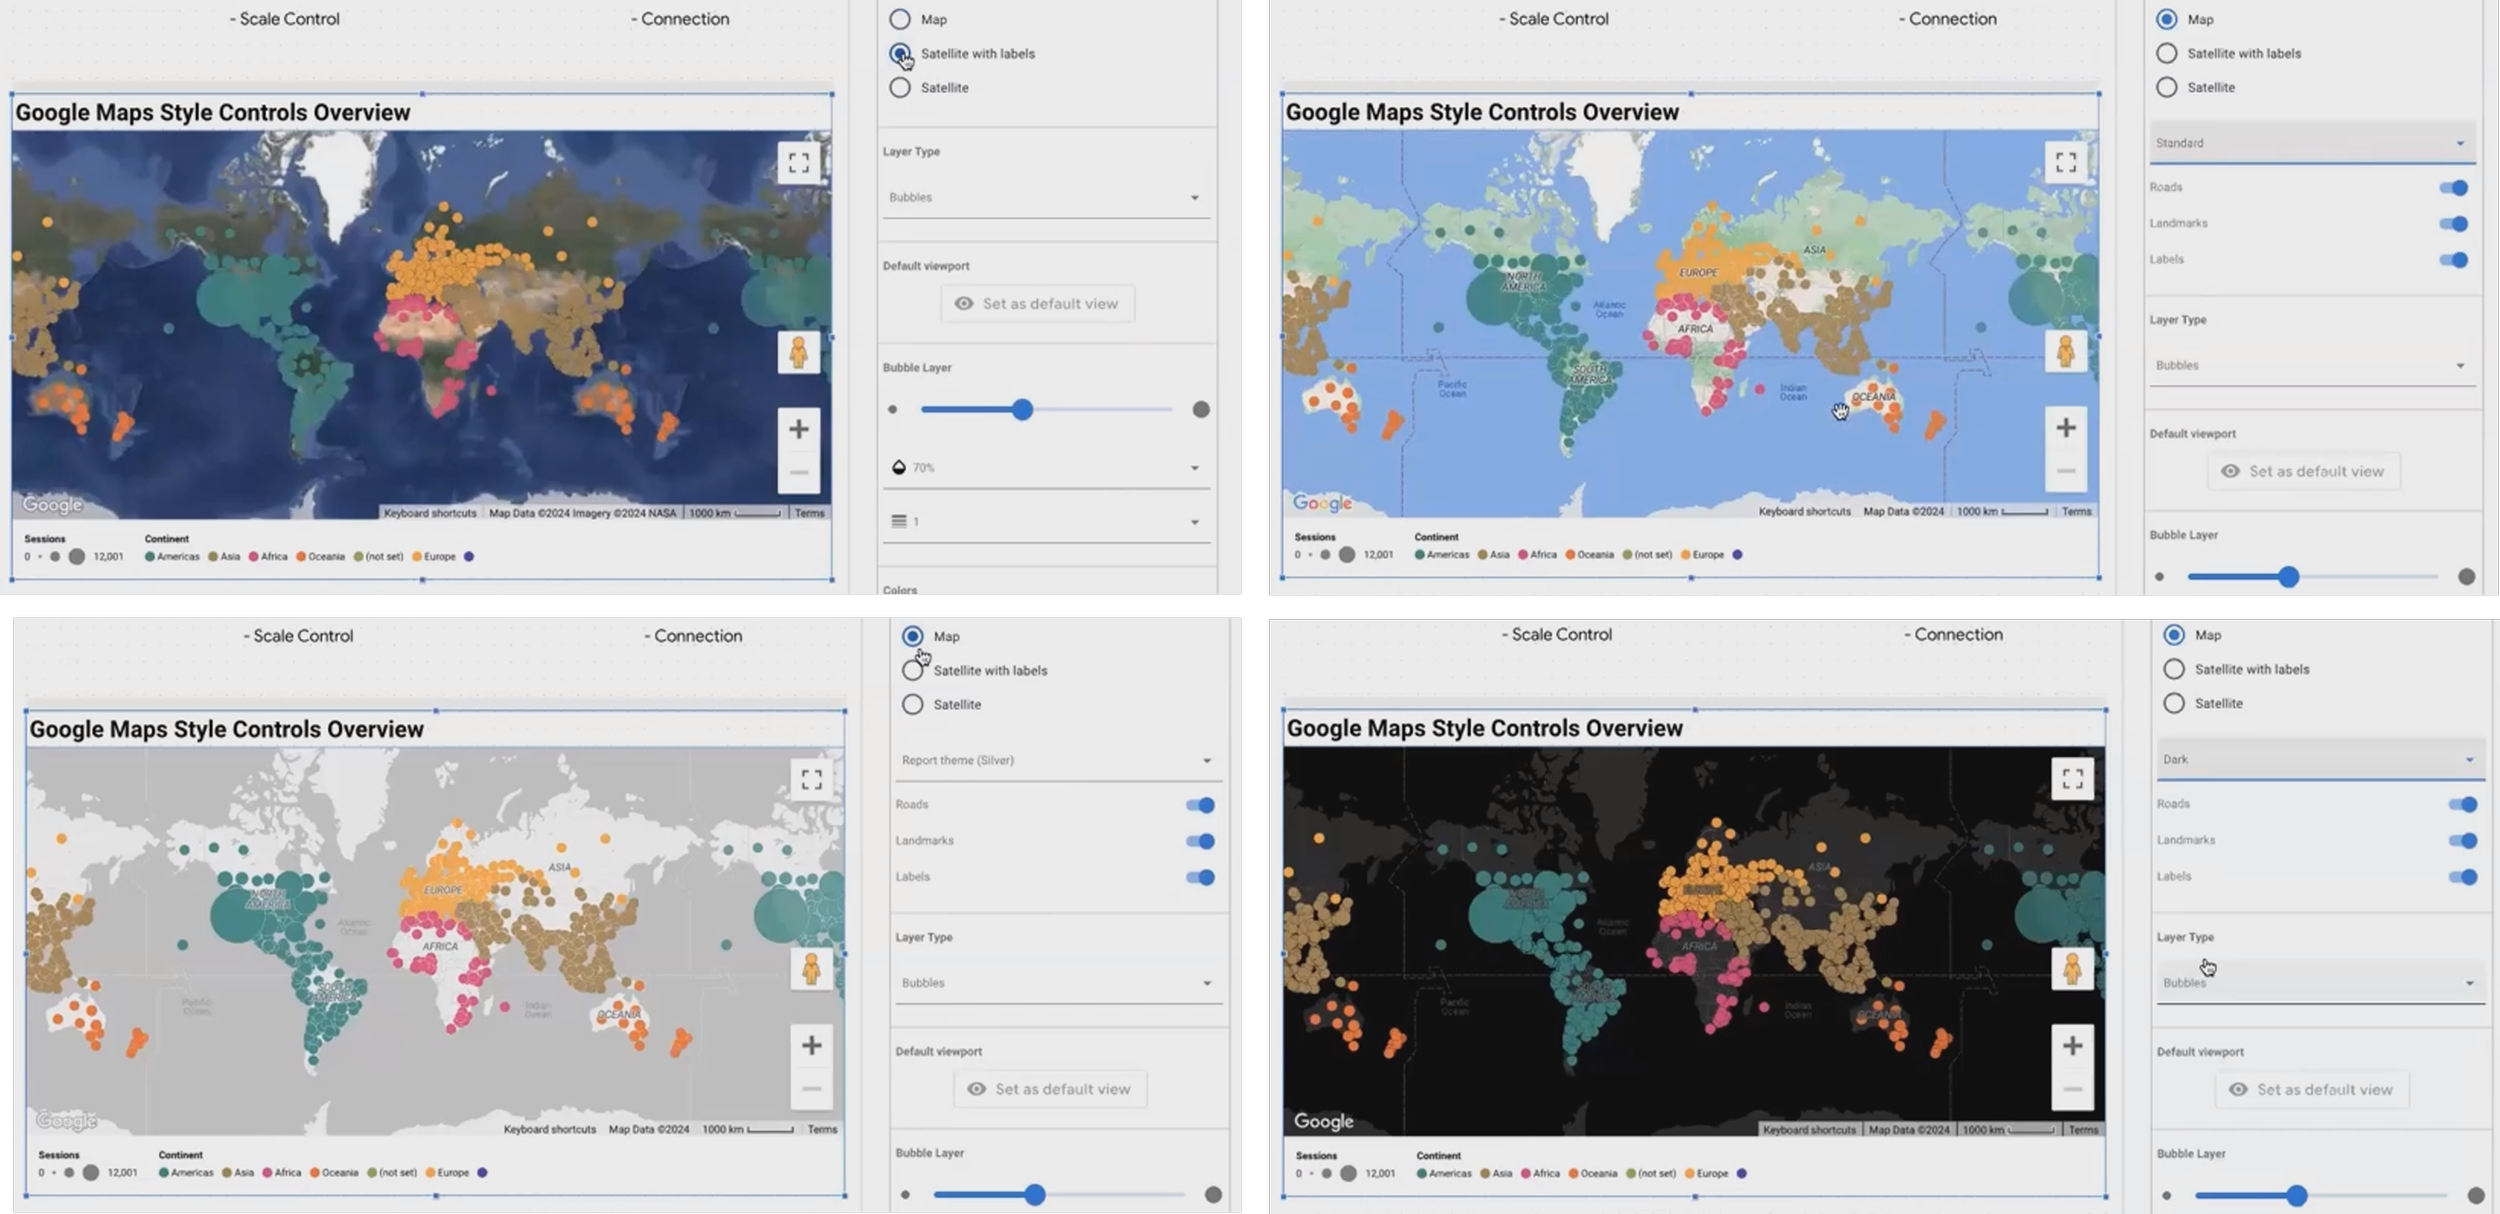Open the Standard map style dropdown
The width and height of the screenshot is (2500, 1214).
2312,143
